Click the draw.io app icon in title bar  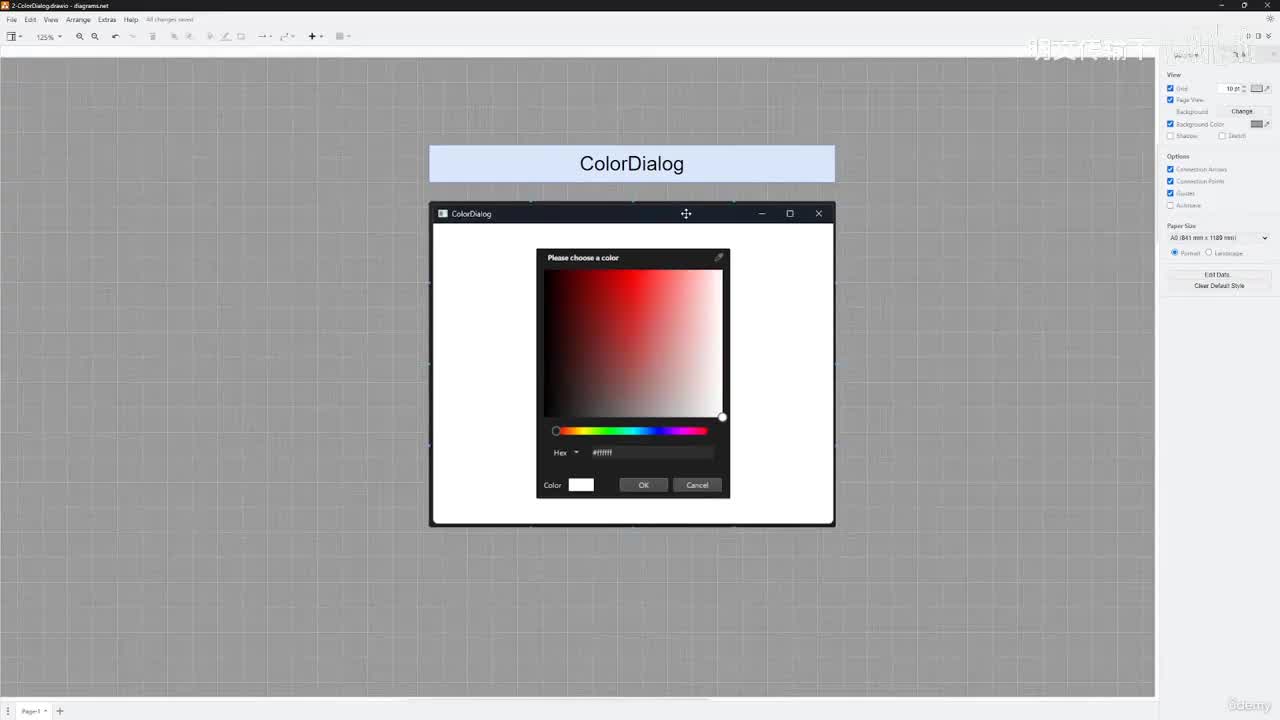click(x=5, y=5)
